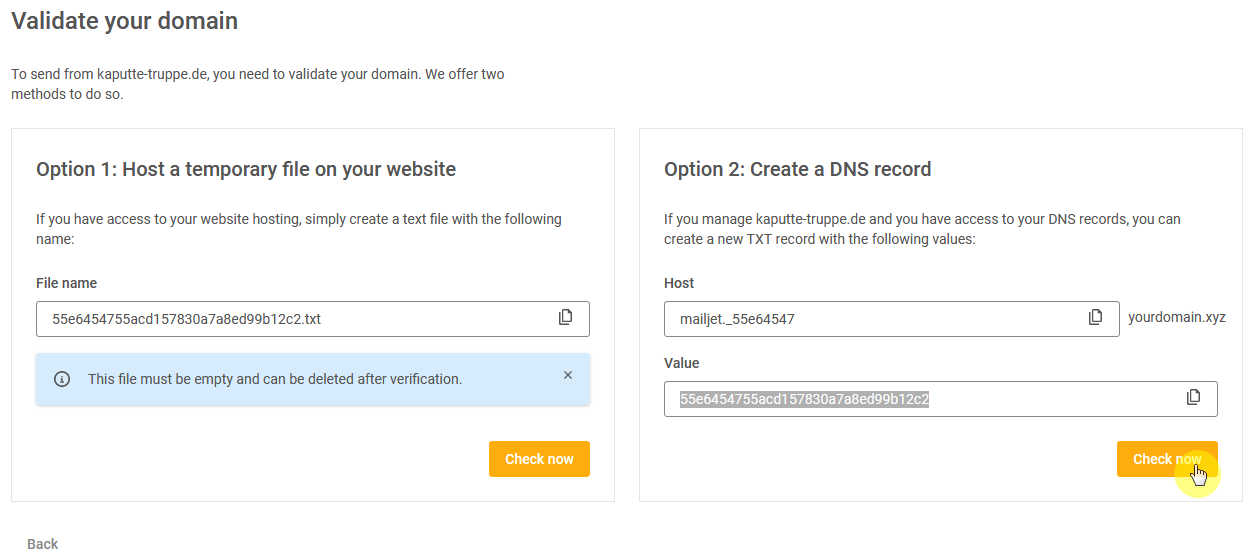Click the File name label
The image size is (1259, 559).
[x=66, y=283]
